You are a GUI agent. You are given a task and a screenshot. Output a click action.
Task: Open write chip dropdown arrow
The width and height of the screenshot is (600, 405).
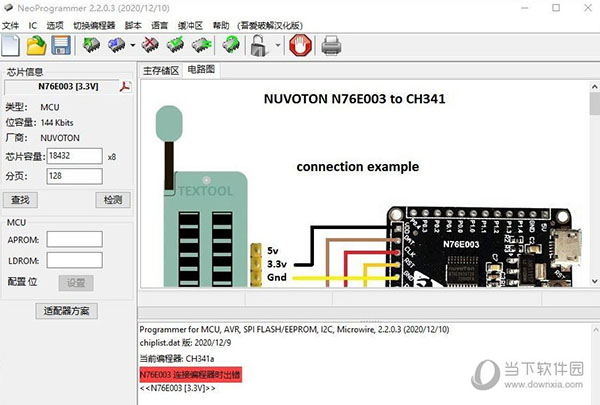(x=133, y=45)
